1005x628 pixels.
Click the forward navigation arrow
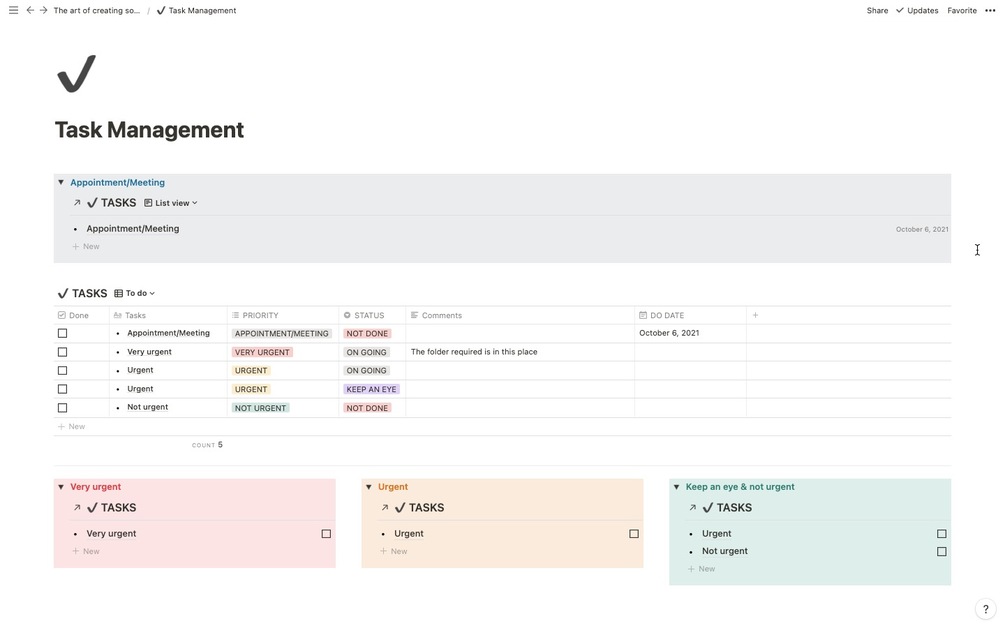[42, 9]
